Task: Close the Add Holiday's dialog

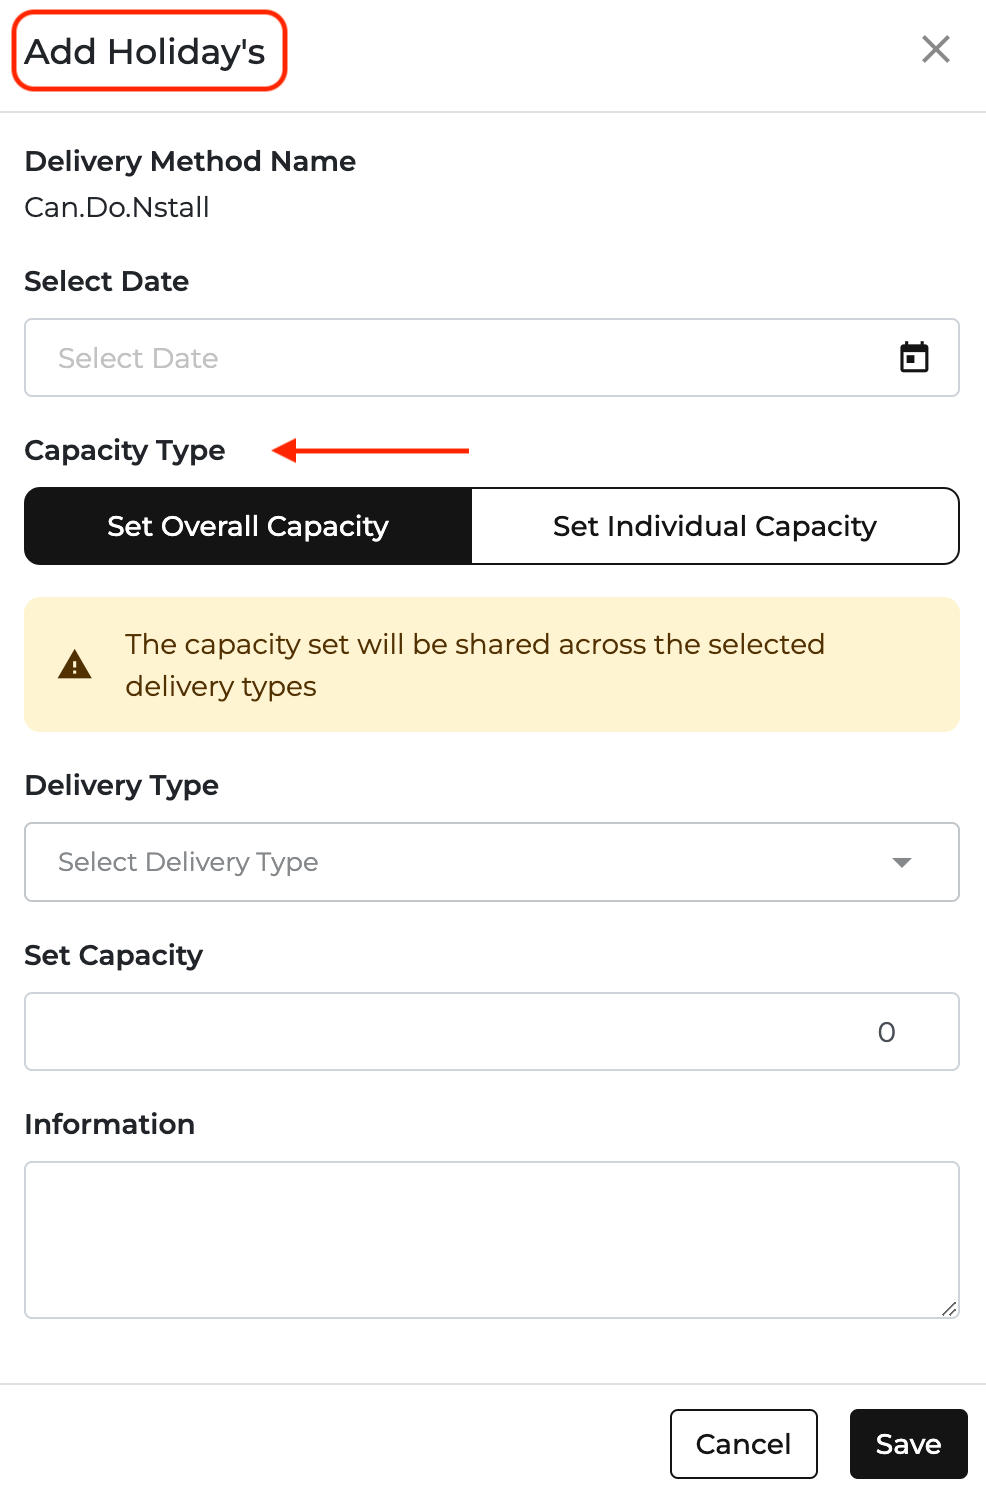Action: click(935, 49)
